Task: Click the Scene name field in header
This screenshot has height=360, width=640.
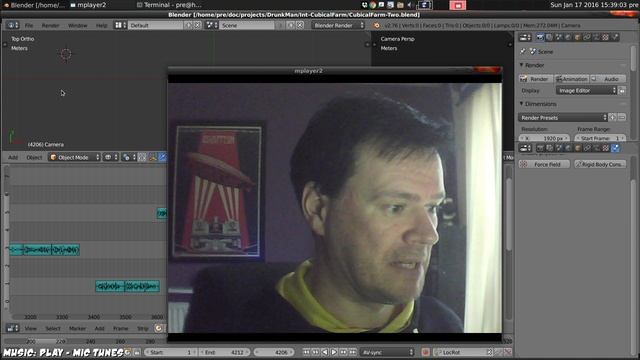Action: [247, 25]
